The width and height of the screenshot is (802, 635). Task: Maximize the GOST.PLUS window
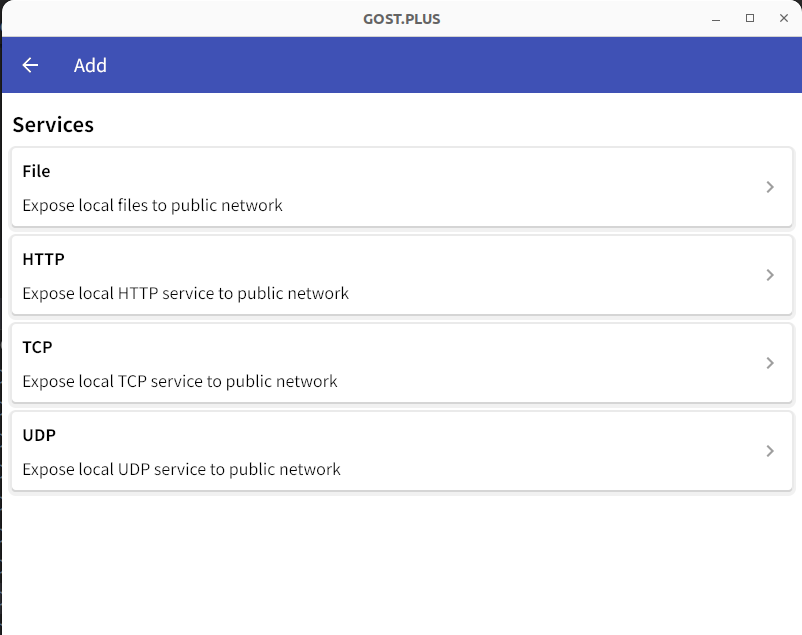[750, 18]
